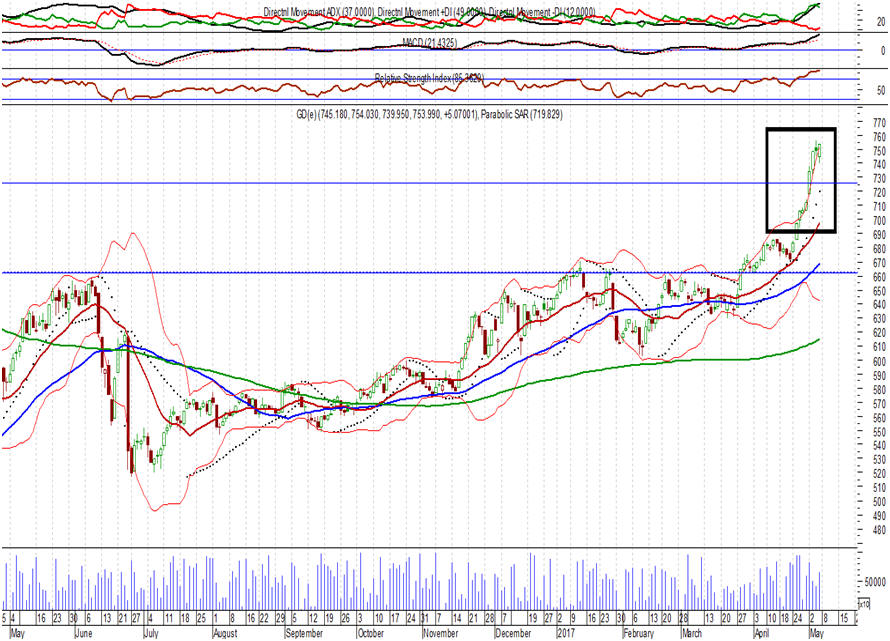Viewport: 890px width, 641px height.
Task: Click the 560 price axis label
Action: point(879,418)
